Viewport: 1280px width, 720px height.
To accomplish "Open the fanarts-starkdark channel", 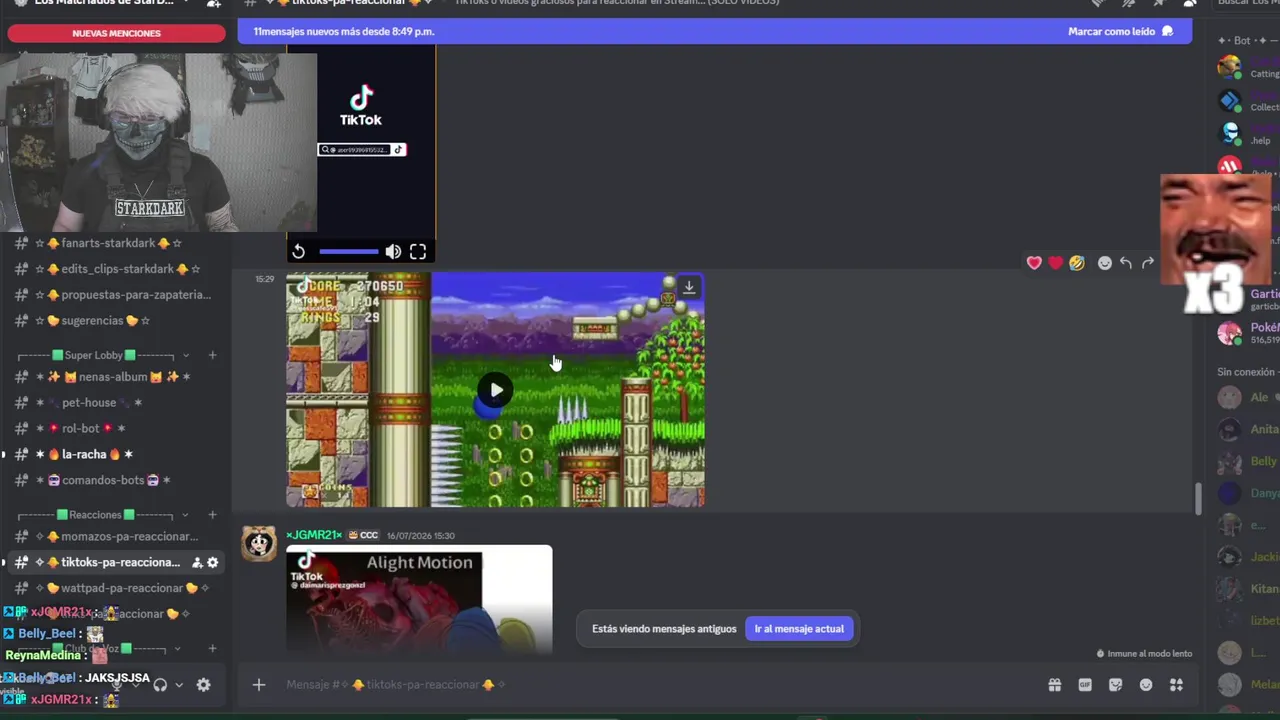I will pos(116,243).
